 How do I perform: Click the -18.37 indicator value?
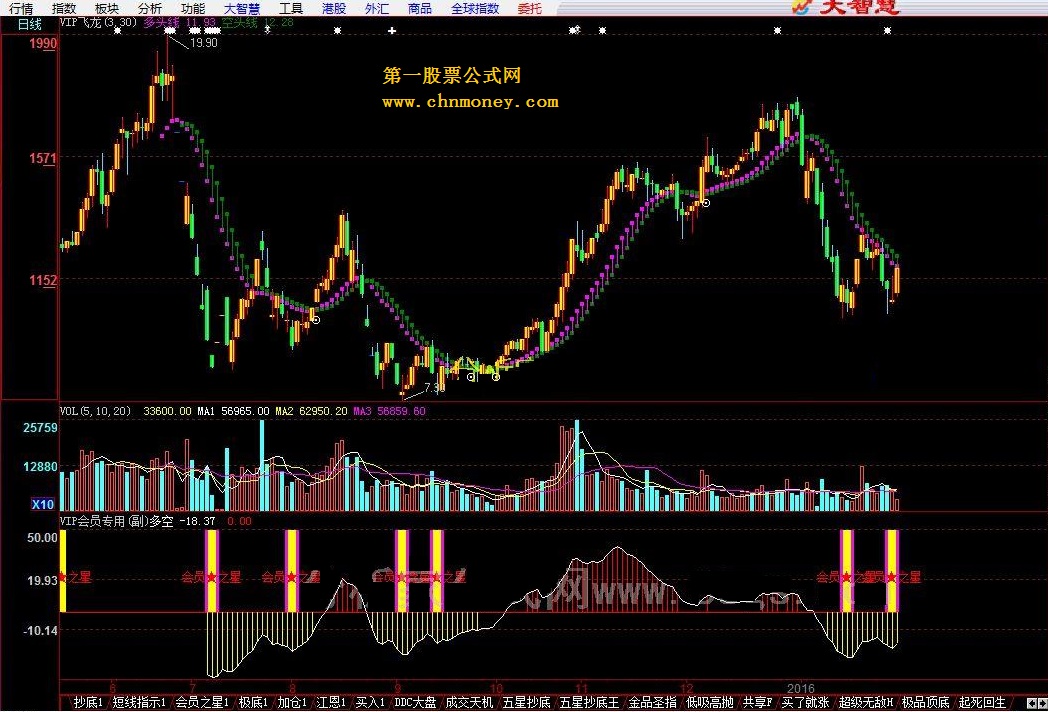click(x=198, y=521)
